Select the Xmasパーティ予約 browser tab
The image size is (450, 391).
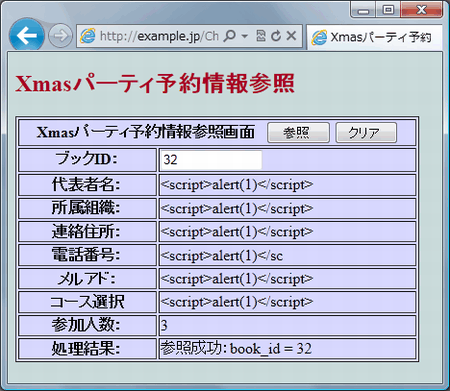pos(375,37)
